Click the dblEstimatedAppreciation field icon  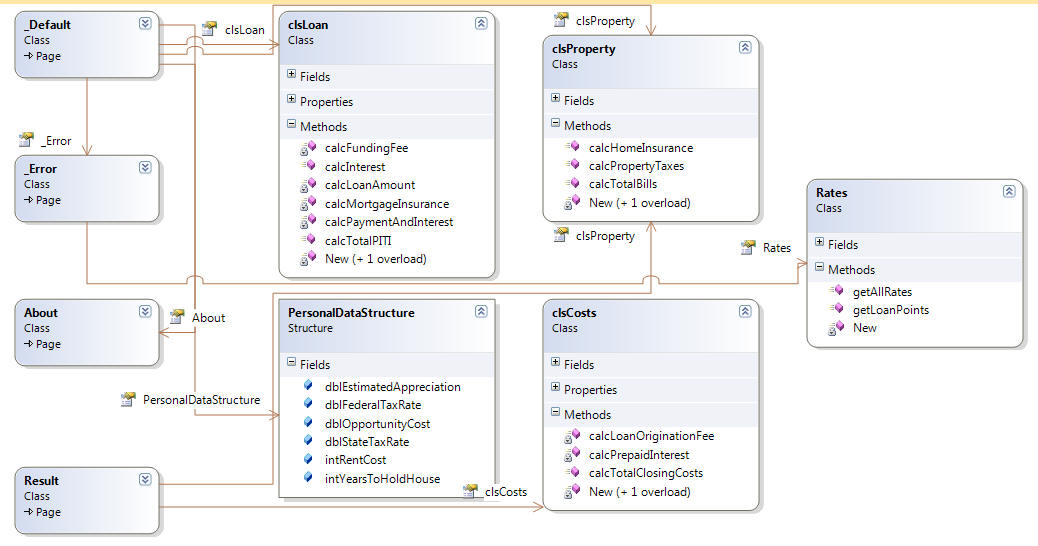(x=308, y=385)
